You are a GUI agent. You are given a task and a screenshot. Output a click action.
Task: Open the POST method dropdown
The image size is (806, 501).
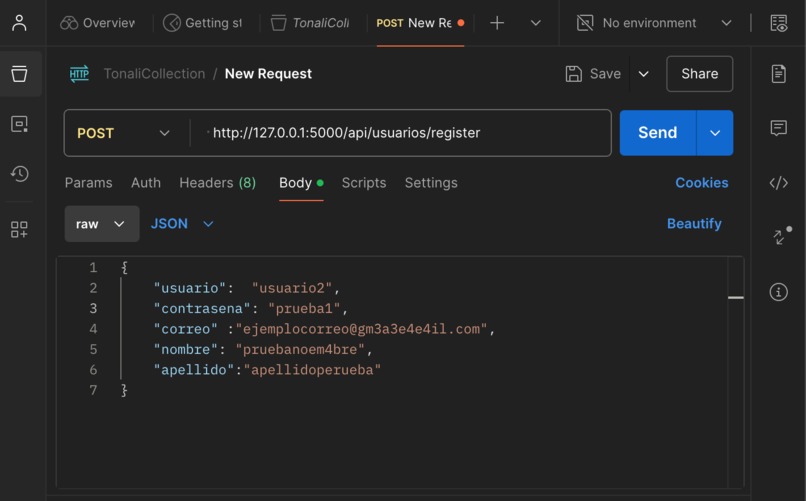(123, 133)
